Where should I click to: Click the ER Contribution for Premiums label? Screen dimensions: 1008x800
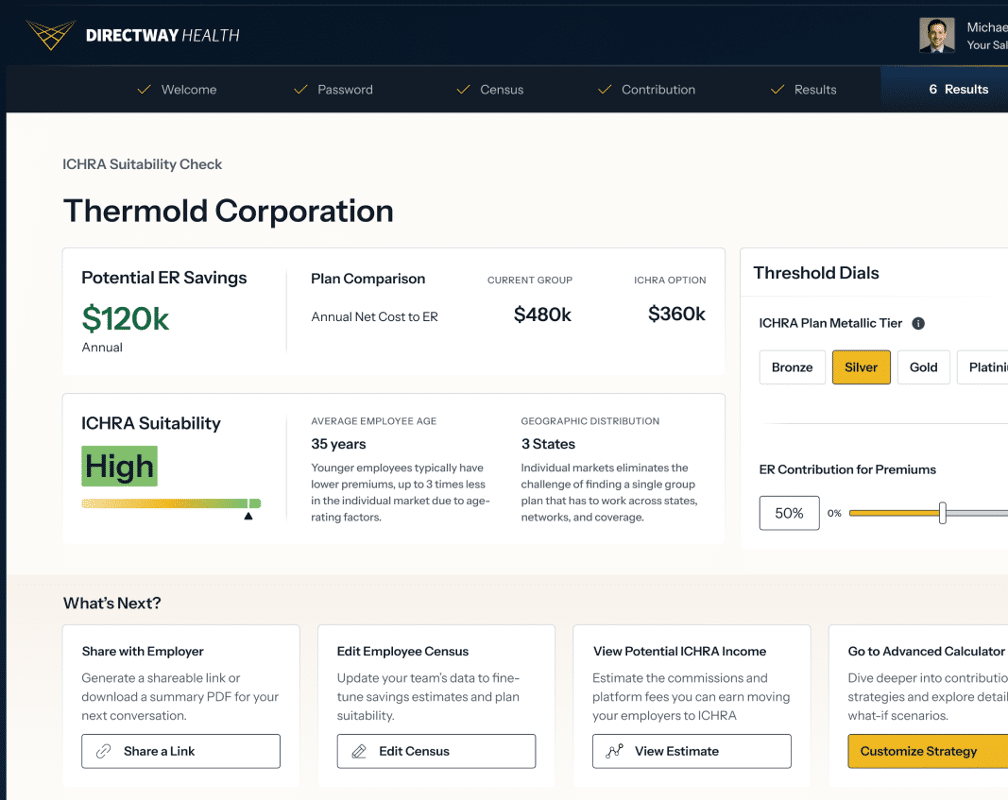(x=847, y=469)
